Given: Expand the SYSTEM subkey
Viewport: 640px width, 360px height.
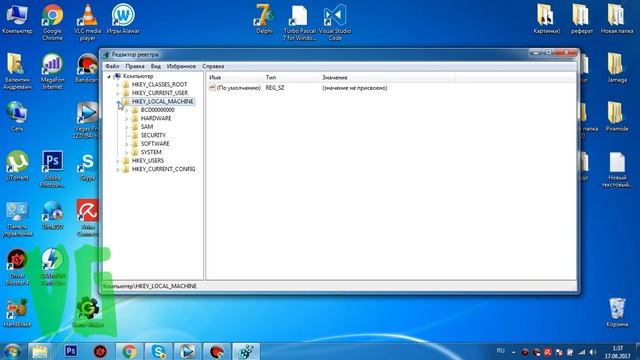Looking at the screenshot, I should (127, 152).
